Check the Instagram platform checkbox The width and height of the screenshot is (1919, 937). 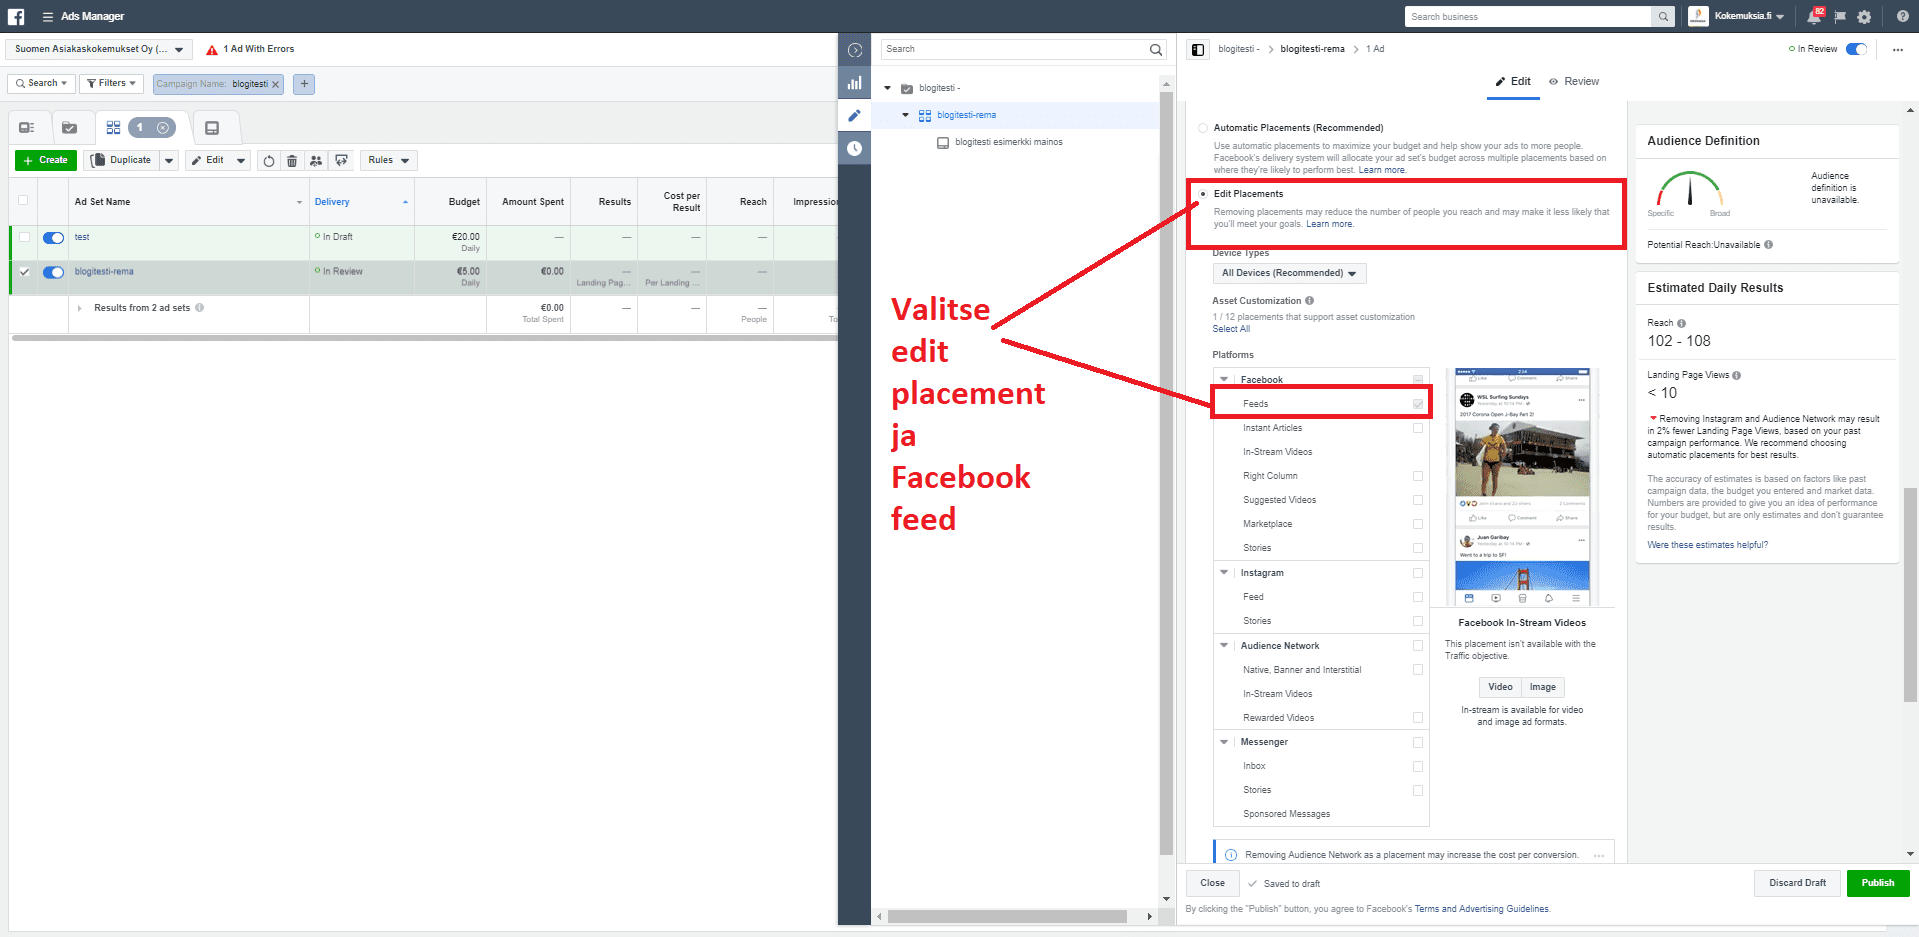tap(1418, 573)
